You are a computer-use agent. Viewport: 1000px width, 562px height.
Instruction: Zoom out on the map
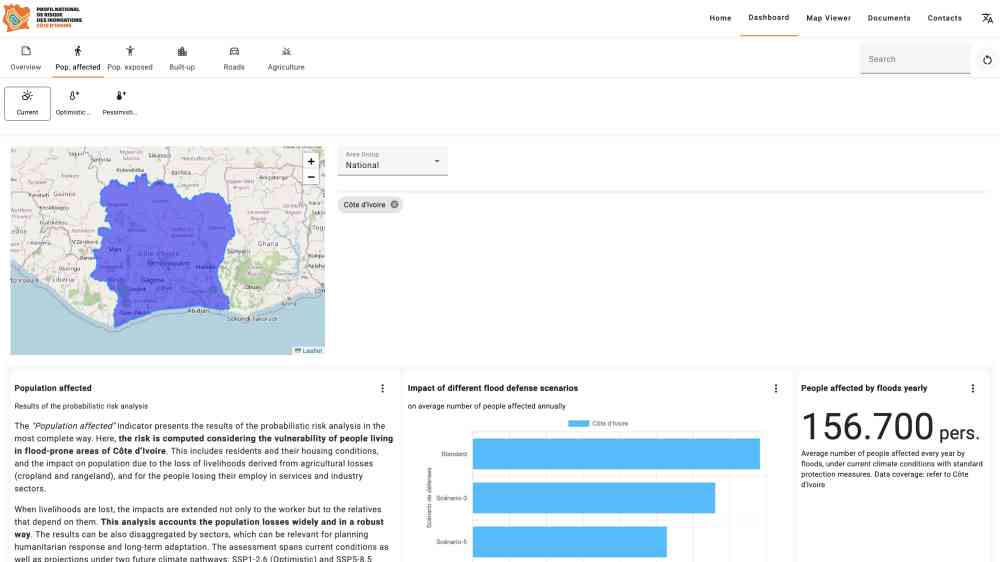[x=311, y=177]
